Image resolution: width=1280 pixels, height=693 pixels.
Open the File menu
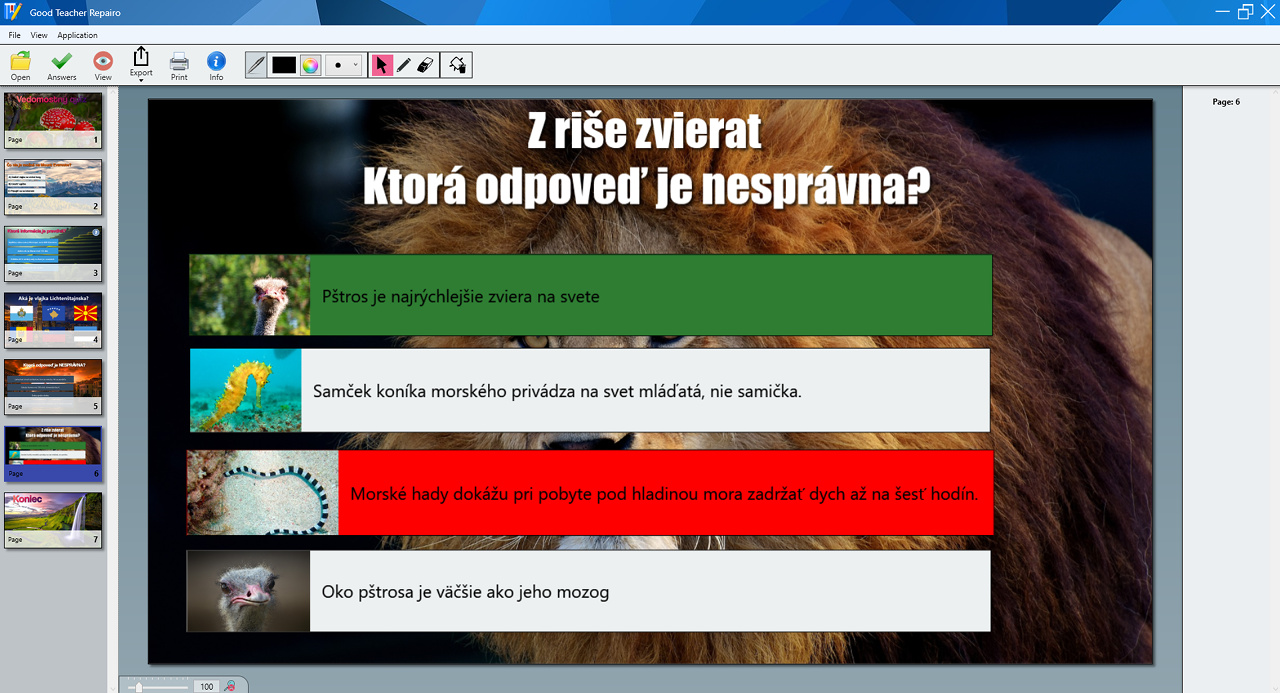[14, 34]
